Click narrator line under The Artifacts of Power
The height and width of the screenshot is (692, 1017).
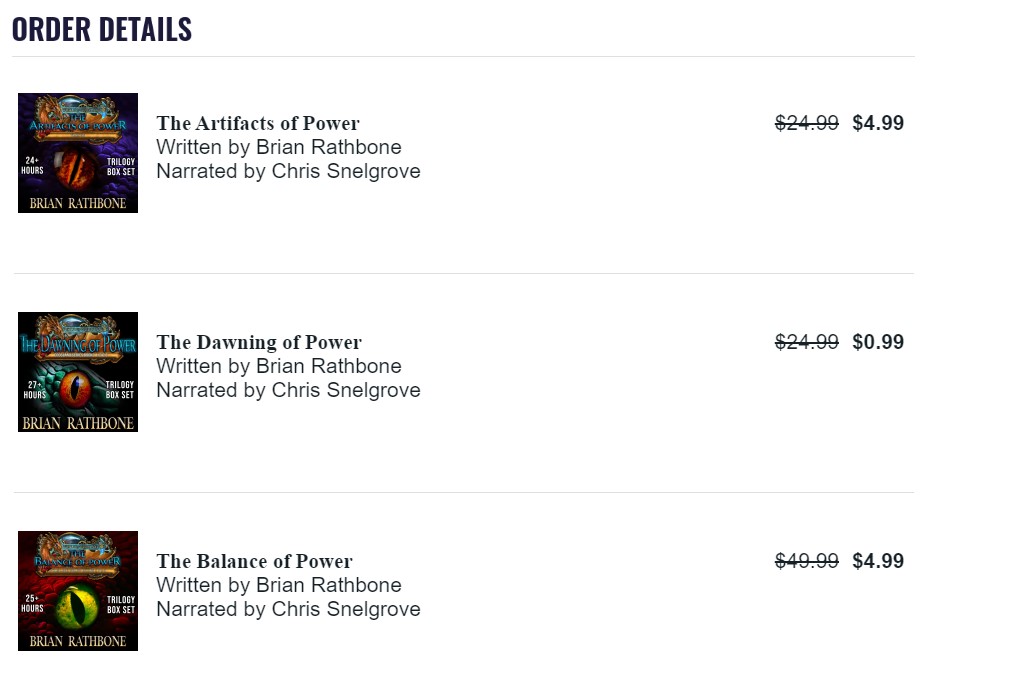click(288, 171)
